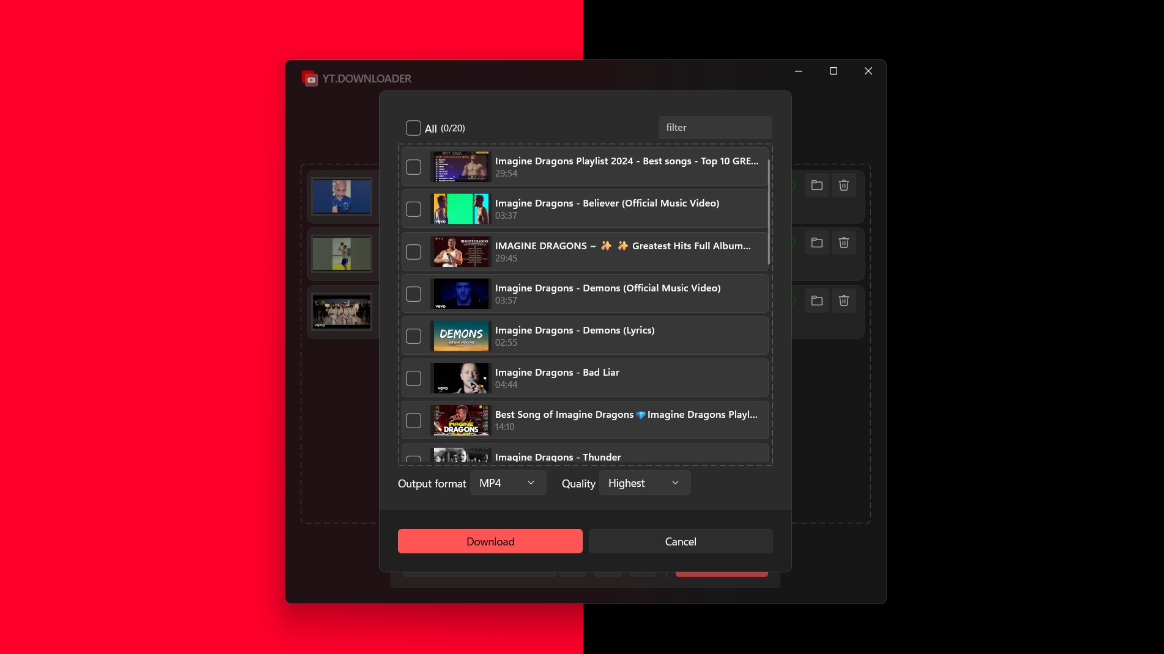Tick the Believer (Official Music Video) checkbox
Viewport: 1164px width, 654px height.
click(413, 209)
